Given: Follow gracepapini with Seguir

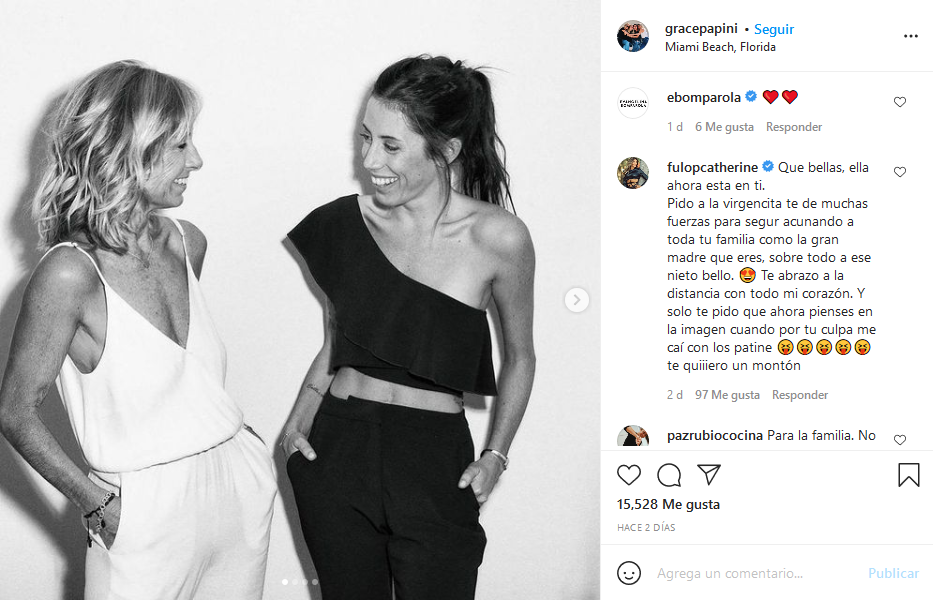Looking at the screenshot, I should [774, 29].
